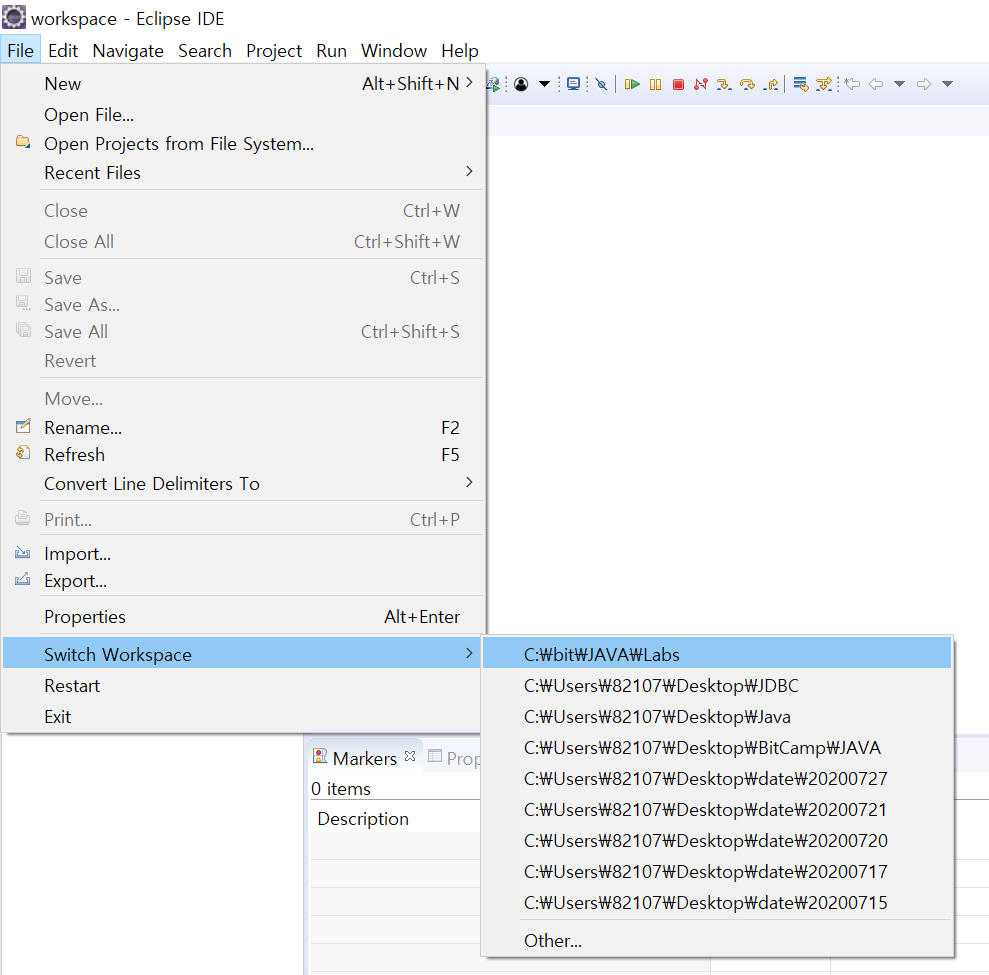Select the Markers view tab
This screenshot has width=989, height=975.
pos(365,758)
